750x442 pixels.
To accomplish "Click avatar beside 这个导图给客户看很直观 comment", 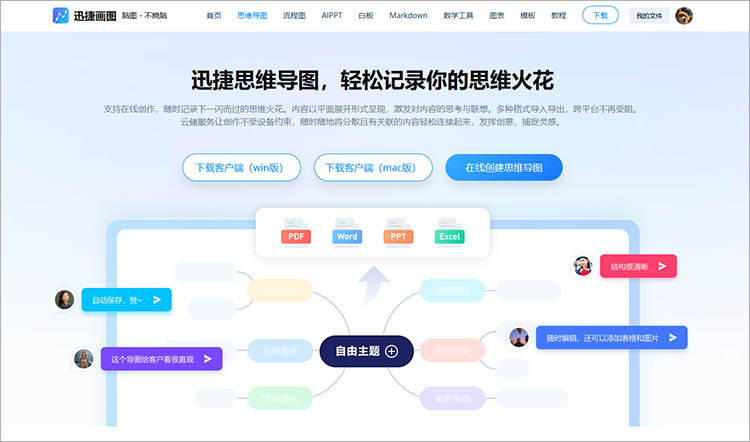I will pos(83,358).
